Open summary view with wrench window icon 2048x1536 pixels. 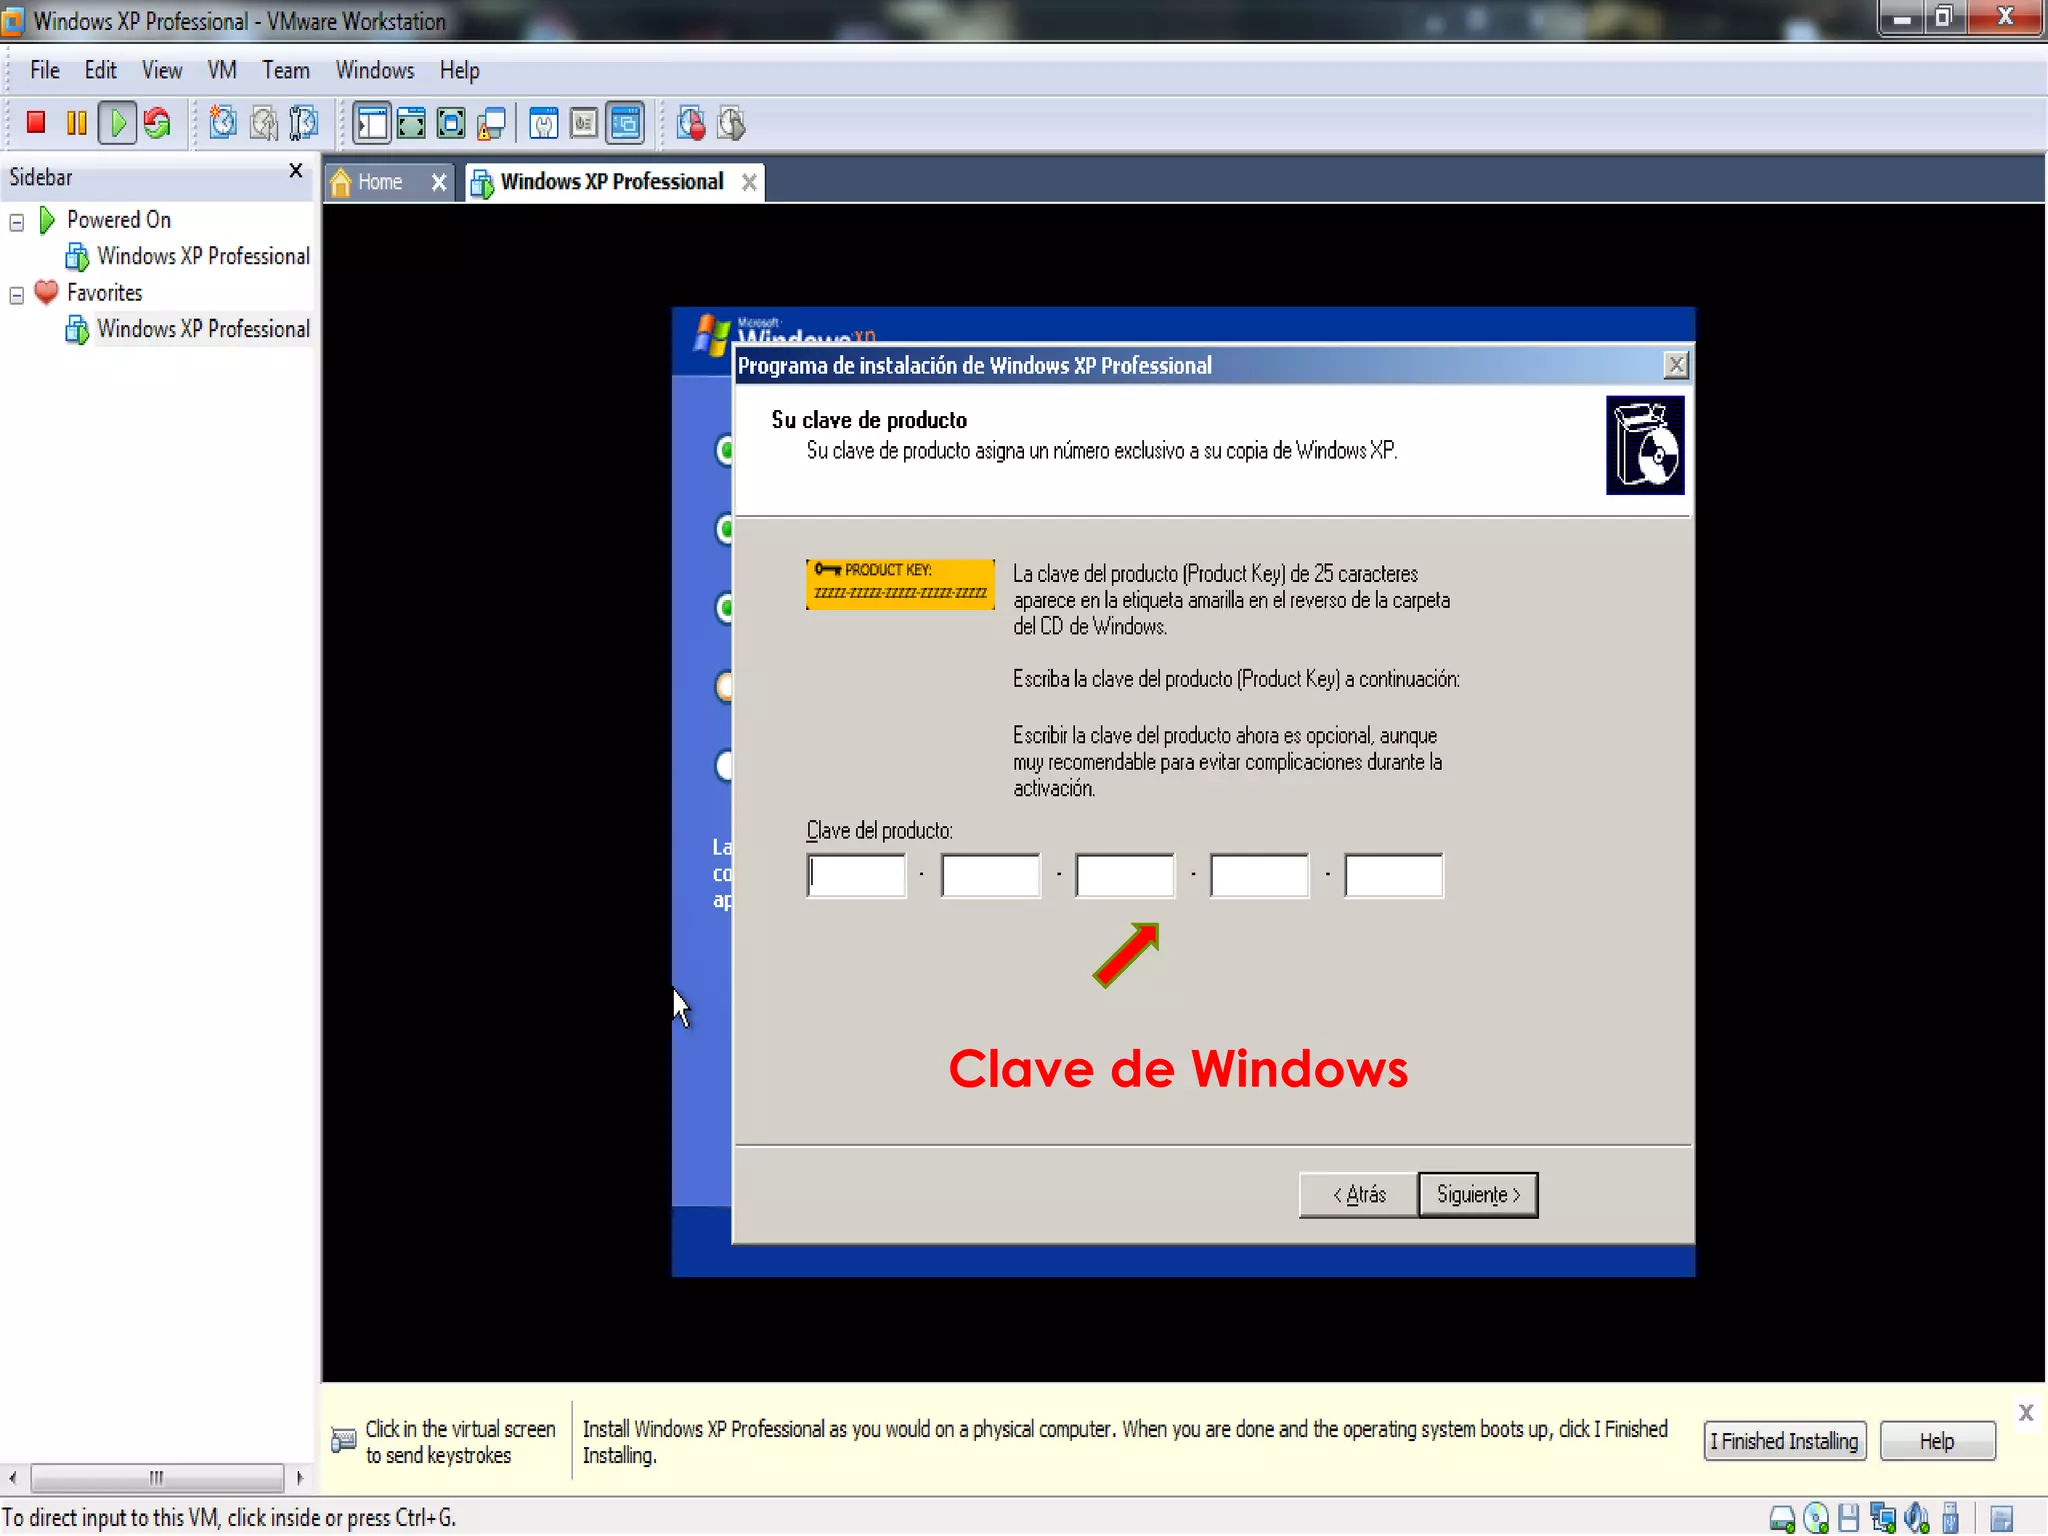(x=543, y=123)
